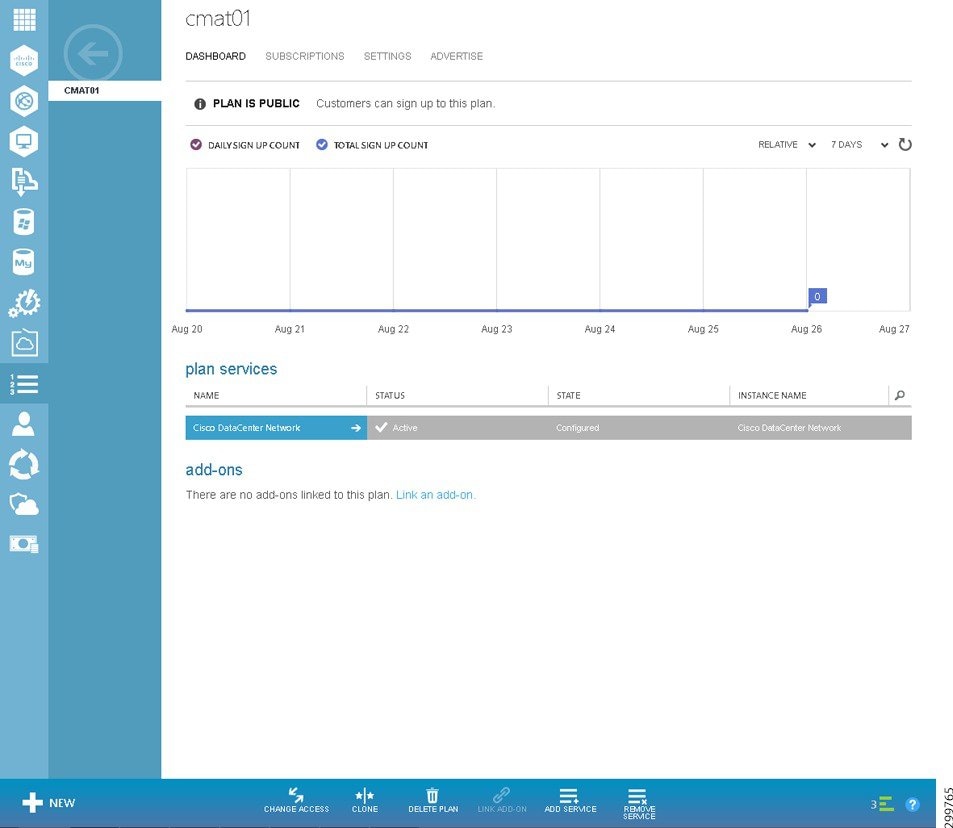Open the Automation gear icon

[24, 303]
